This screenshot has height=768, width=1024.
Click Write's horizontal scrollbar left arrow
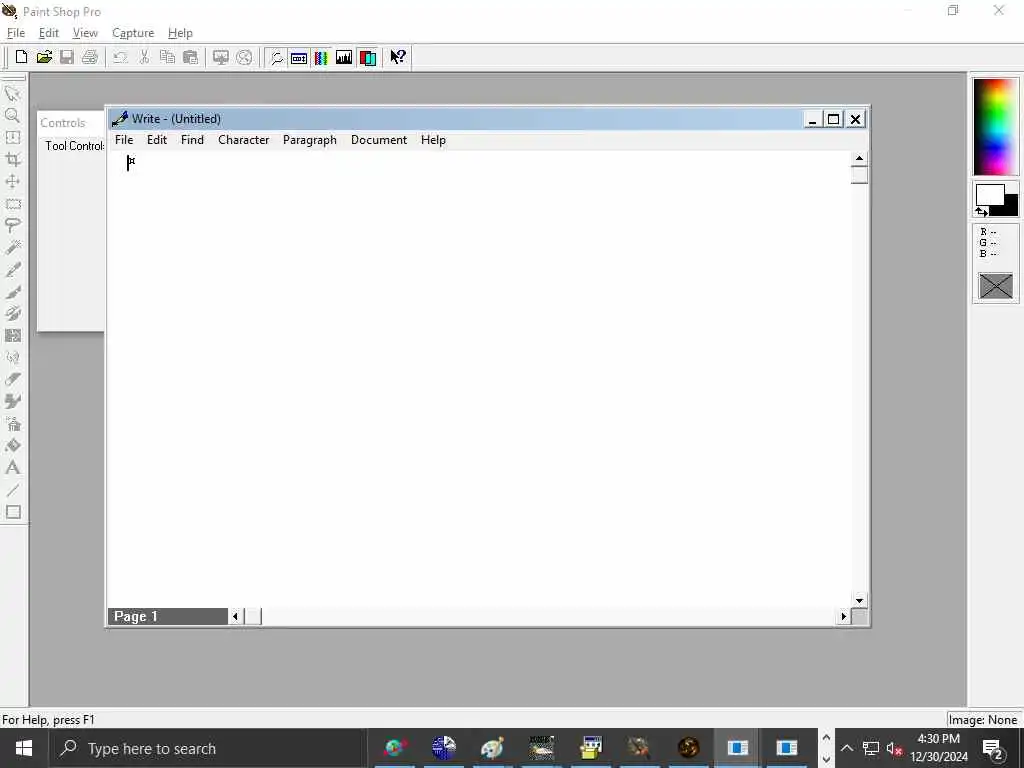point(235,616)
